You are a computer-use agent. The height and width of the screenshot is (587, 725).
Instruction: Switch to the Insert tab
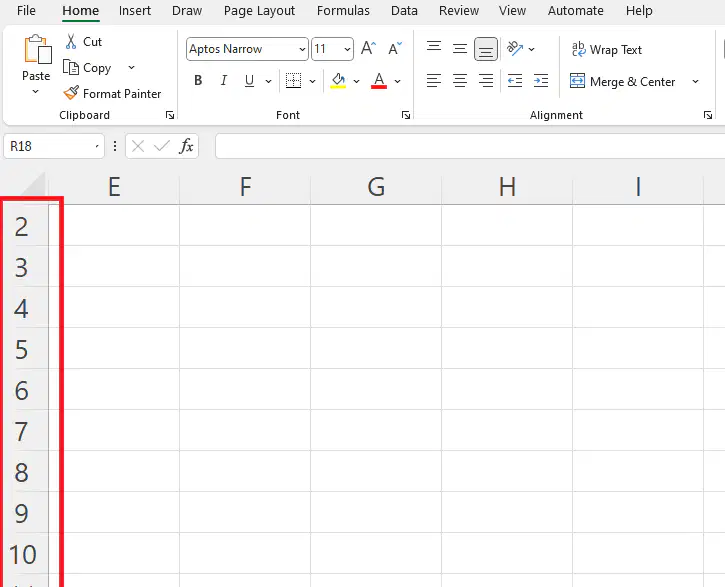pos(135,11)
